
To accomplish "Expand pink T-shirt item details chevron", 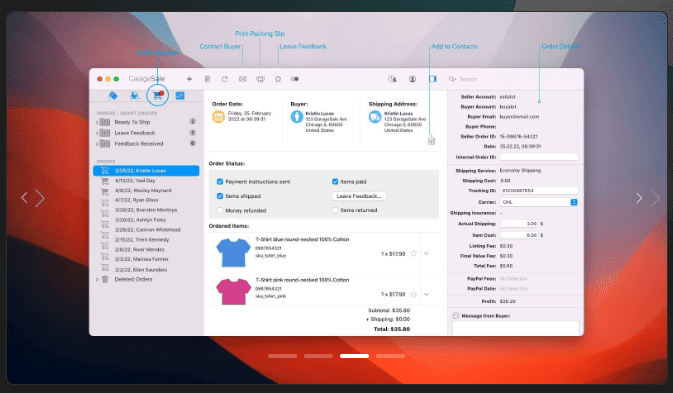I will (426, 294).
